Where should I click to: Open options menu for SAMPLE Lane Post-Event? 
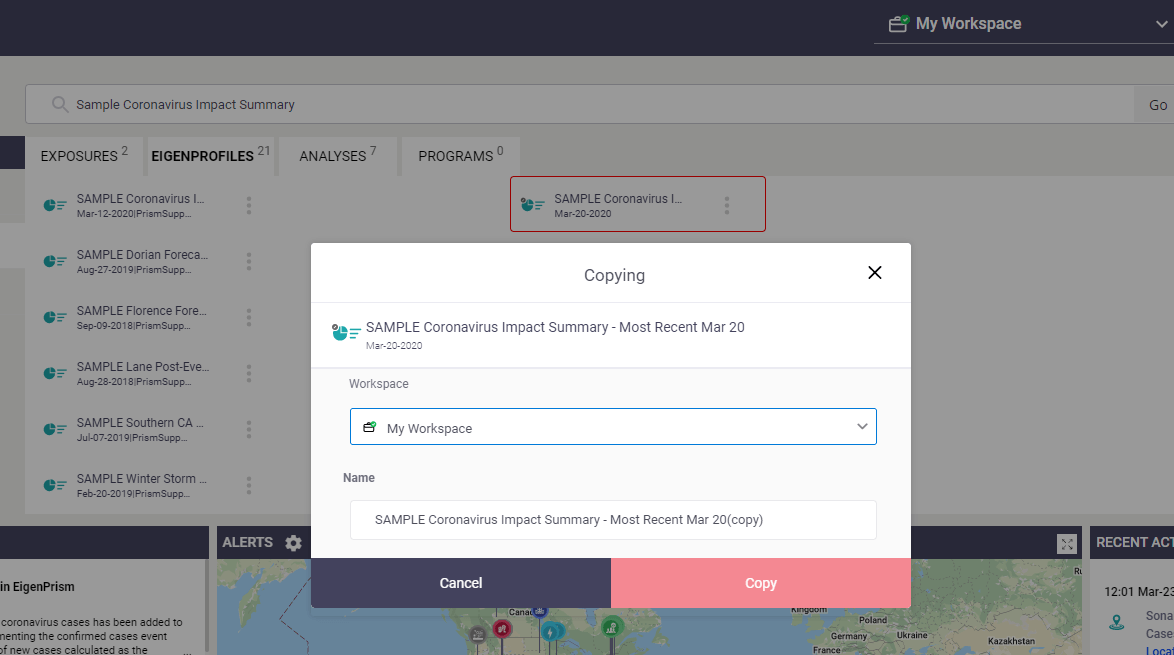click(x=249, y=374)
